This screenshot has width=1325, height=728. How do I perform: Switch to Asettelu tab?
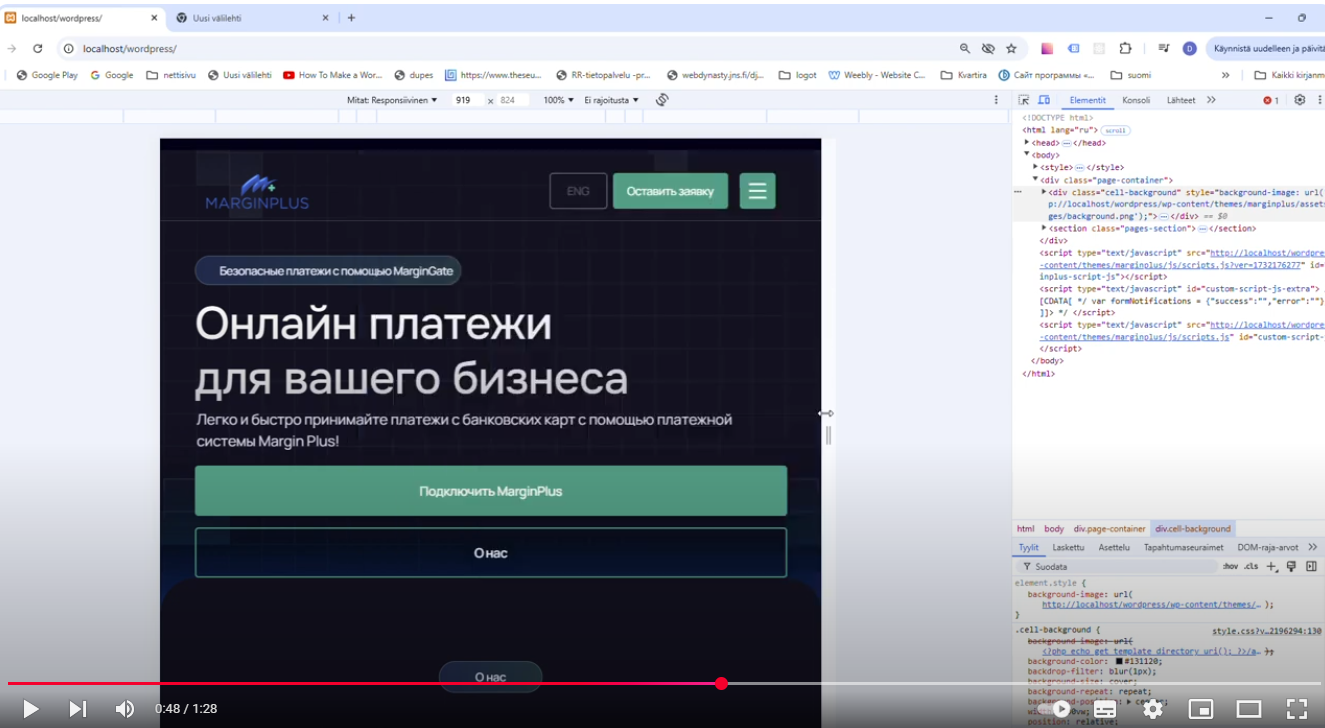click(1114, 547)
